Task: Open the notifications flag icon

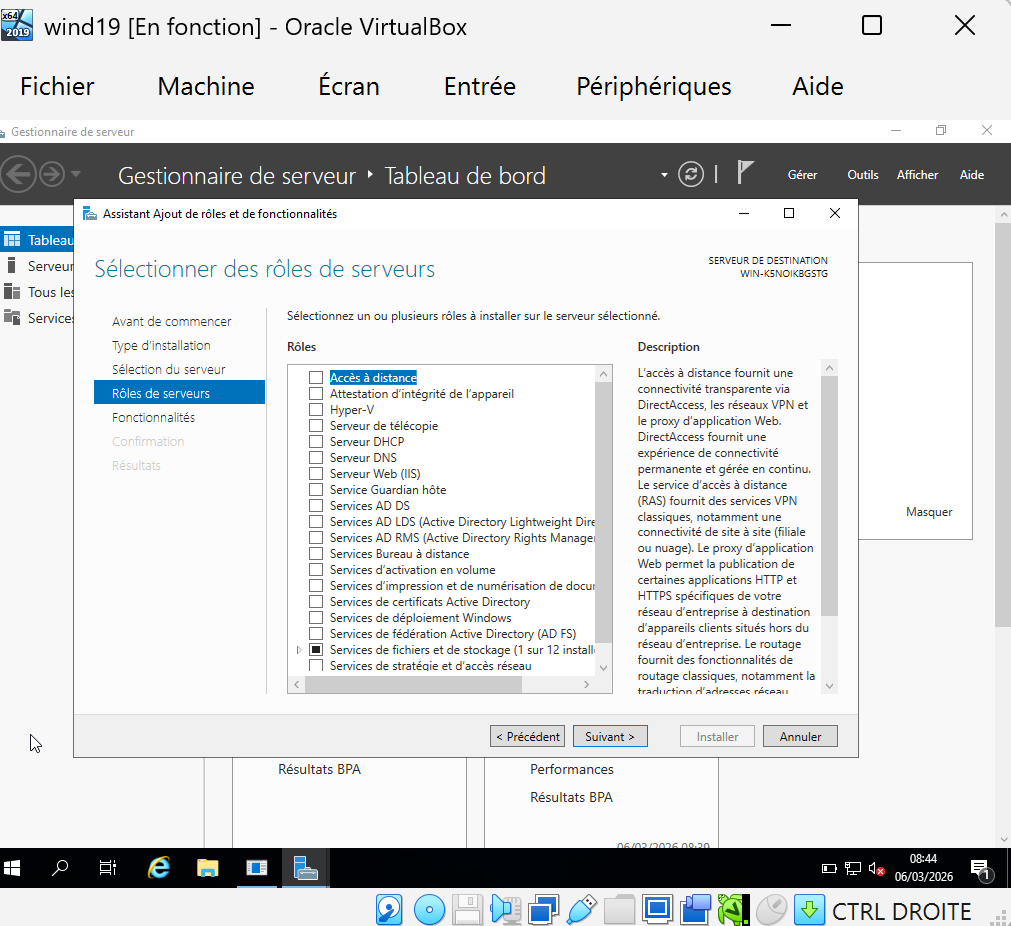Action: (745, 173)
